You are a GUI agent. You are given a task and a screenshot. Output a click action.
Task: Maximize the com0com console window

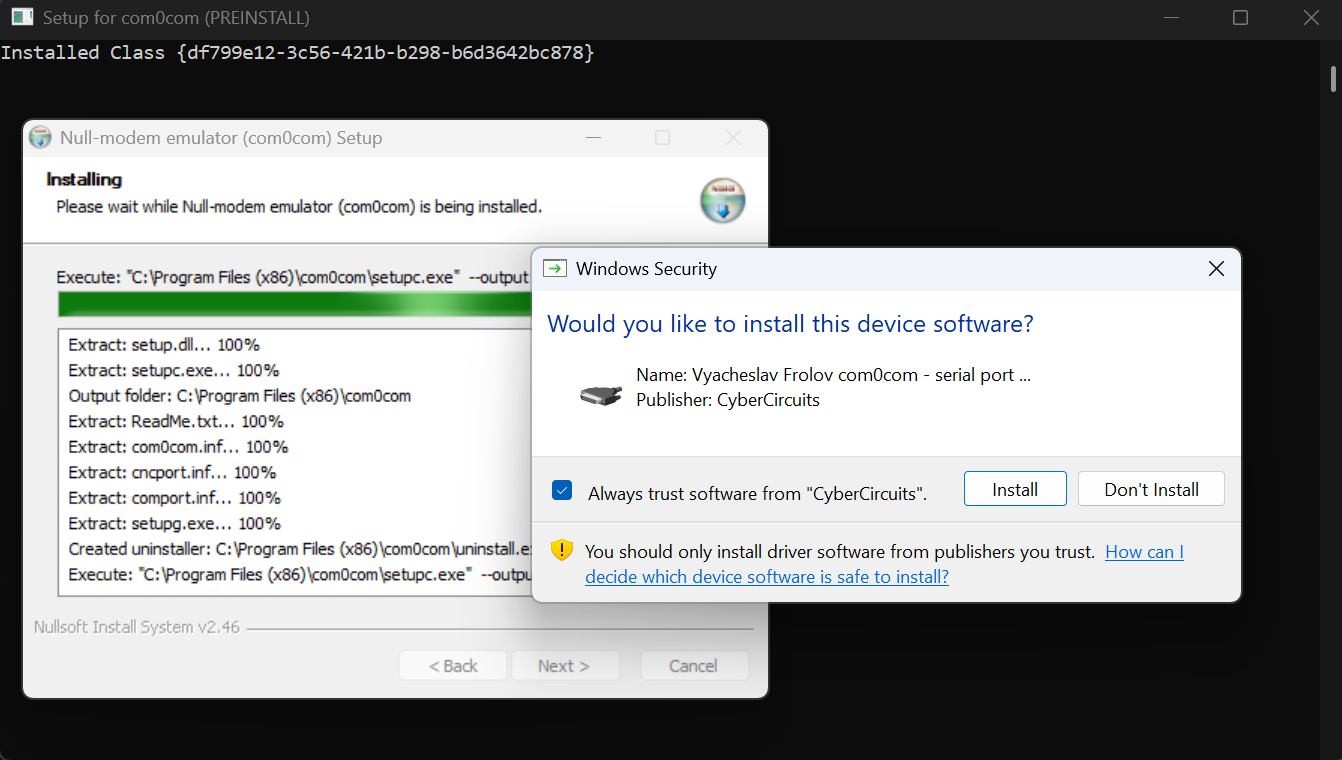[1240, 18]
